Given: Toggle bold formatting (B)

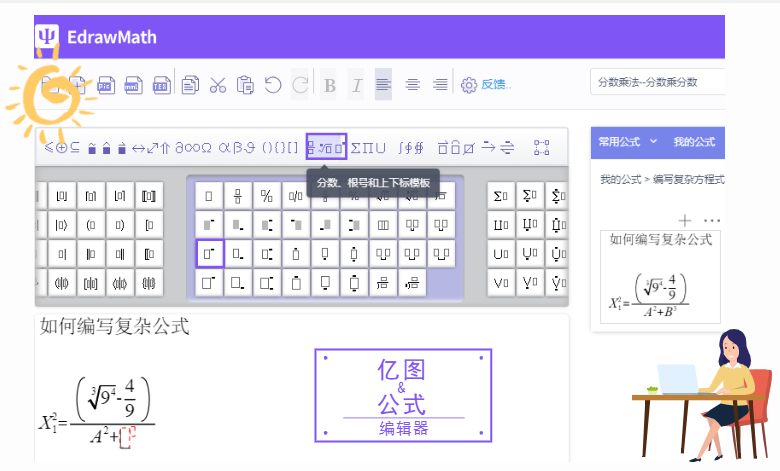Looking at the screenshot, I should point(329,86).
